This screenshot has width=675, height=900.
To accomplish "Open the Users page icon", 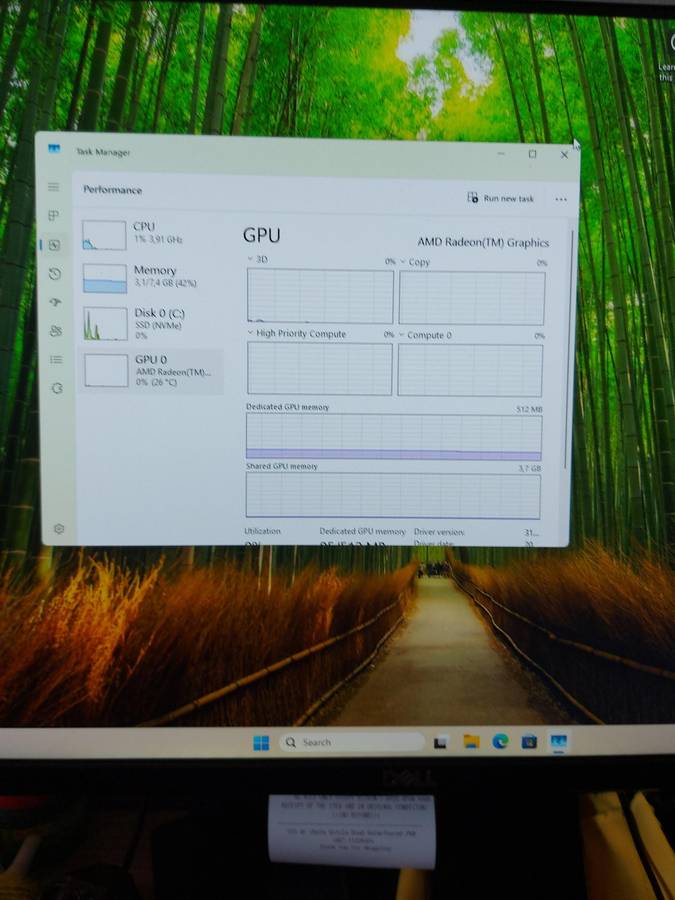I will (x=56, y=331).
